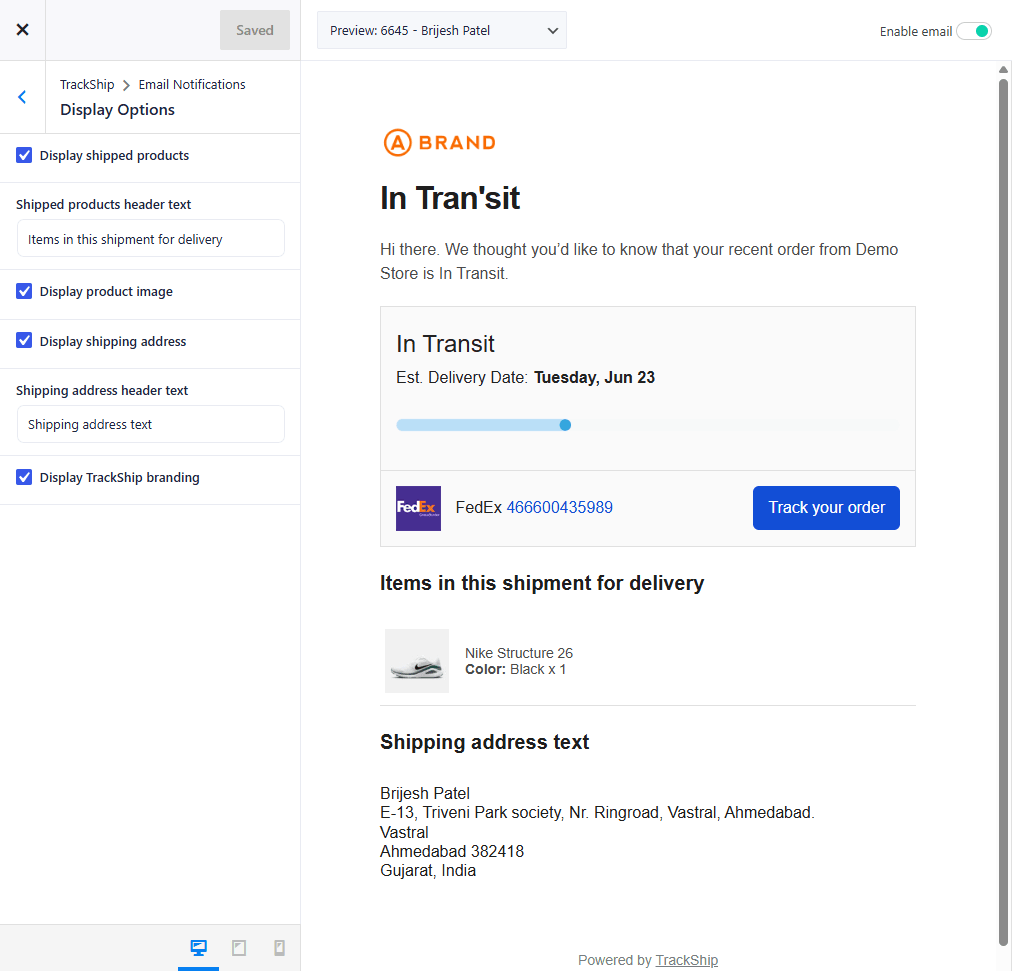1012x971 pixels.
Task: Select Shipping address text heading
Action: click(485, 742)
